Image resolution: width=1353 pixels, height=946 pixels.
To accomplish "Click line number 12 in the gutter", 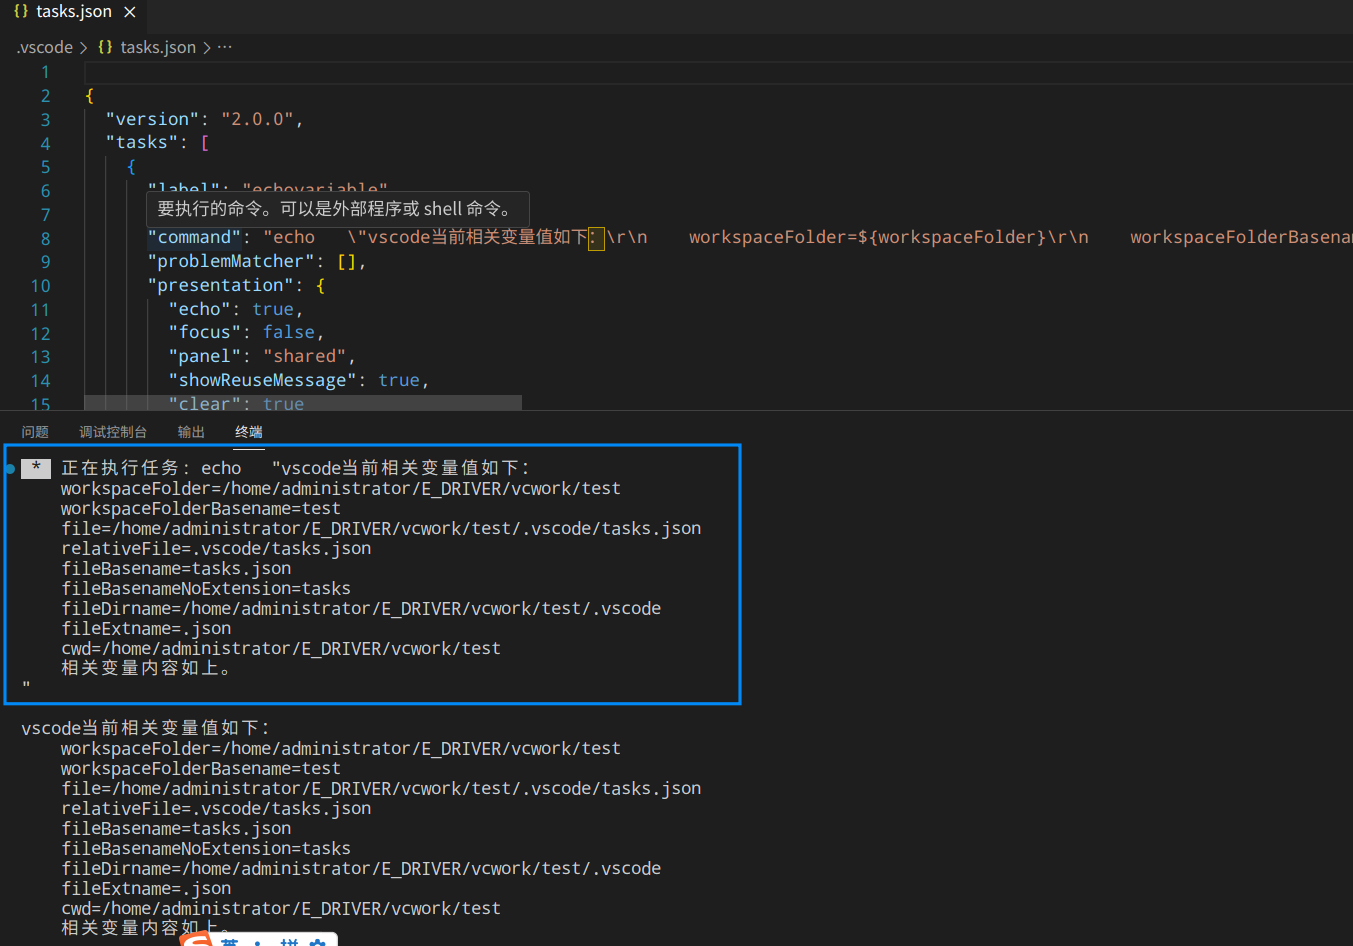I will pyautogui.click(x=40, y=333).
